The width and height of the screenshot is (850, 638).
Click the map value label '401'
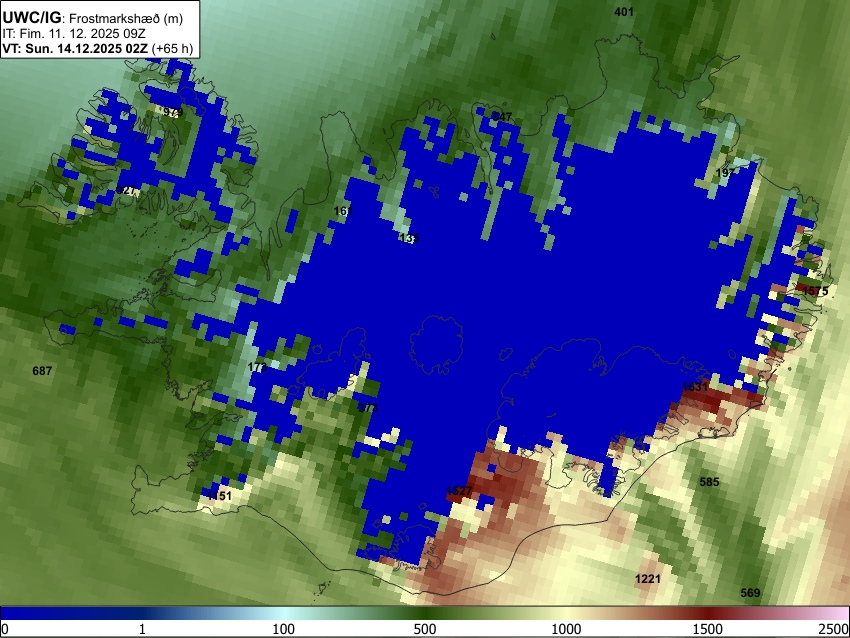pyautogui.click(x=624, y=11)
